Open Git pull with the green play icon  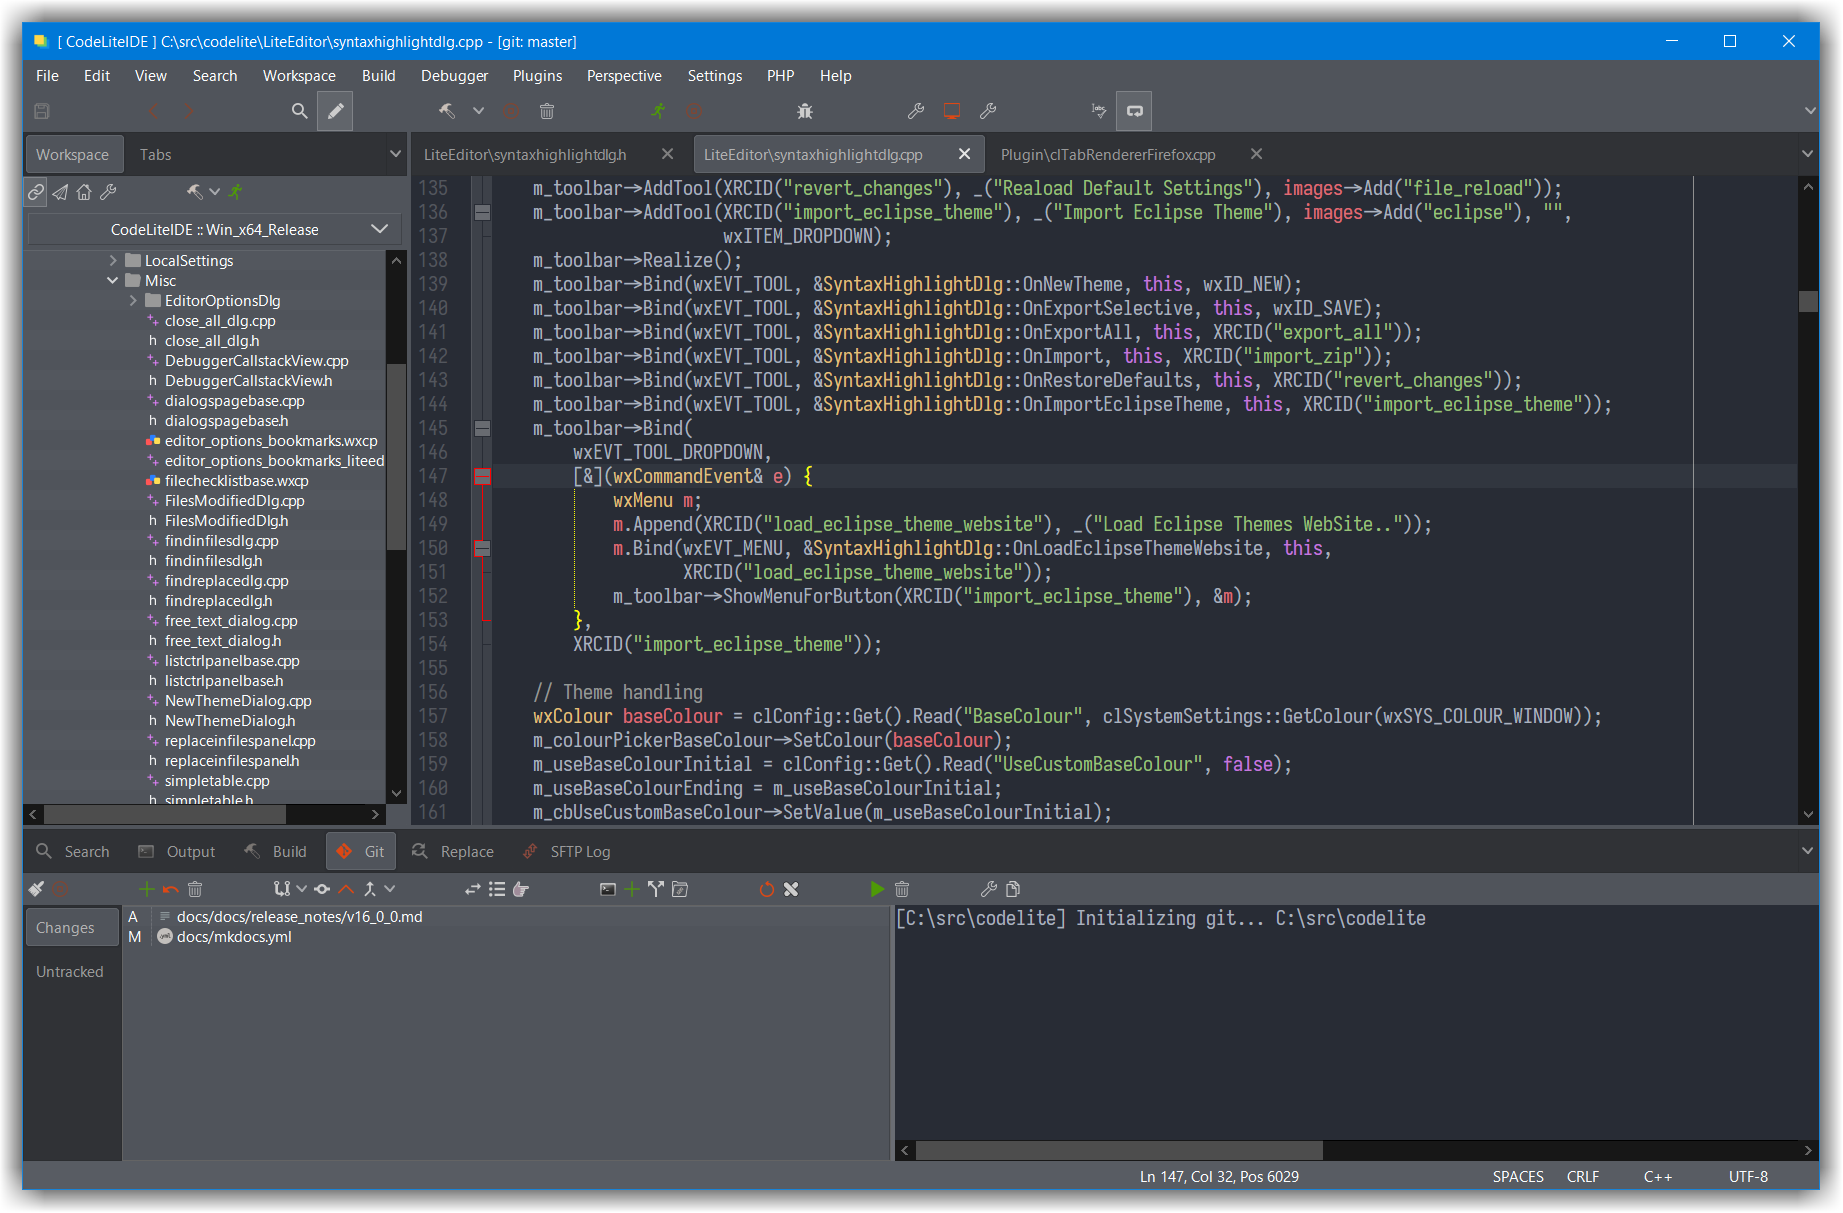coord(878,889)
